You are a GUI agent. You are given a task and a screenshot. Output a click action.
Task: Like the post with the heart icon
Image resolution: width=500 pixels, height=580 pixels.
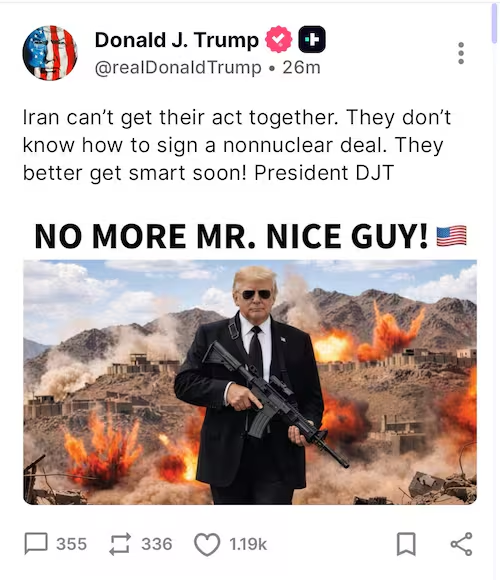pyautogui.click(x=207, y=544)
